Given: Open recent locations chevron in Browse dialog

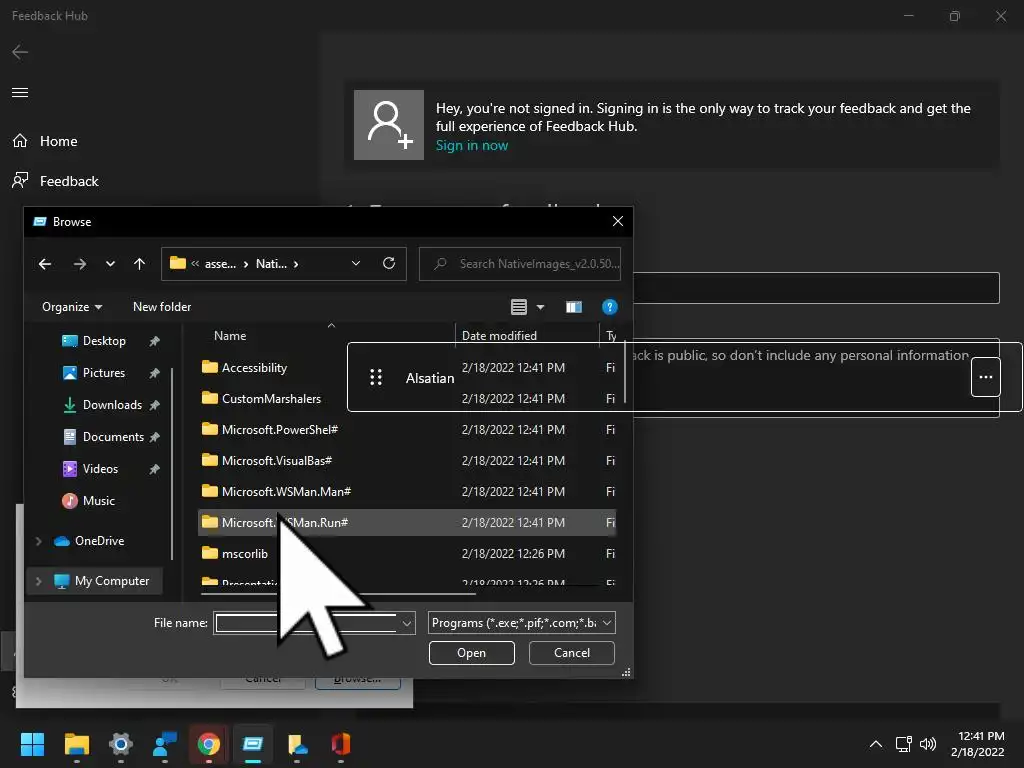Looking at the screenshot, I should click(x=110, y=264).
